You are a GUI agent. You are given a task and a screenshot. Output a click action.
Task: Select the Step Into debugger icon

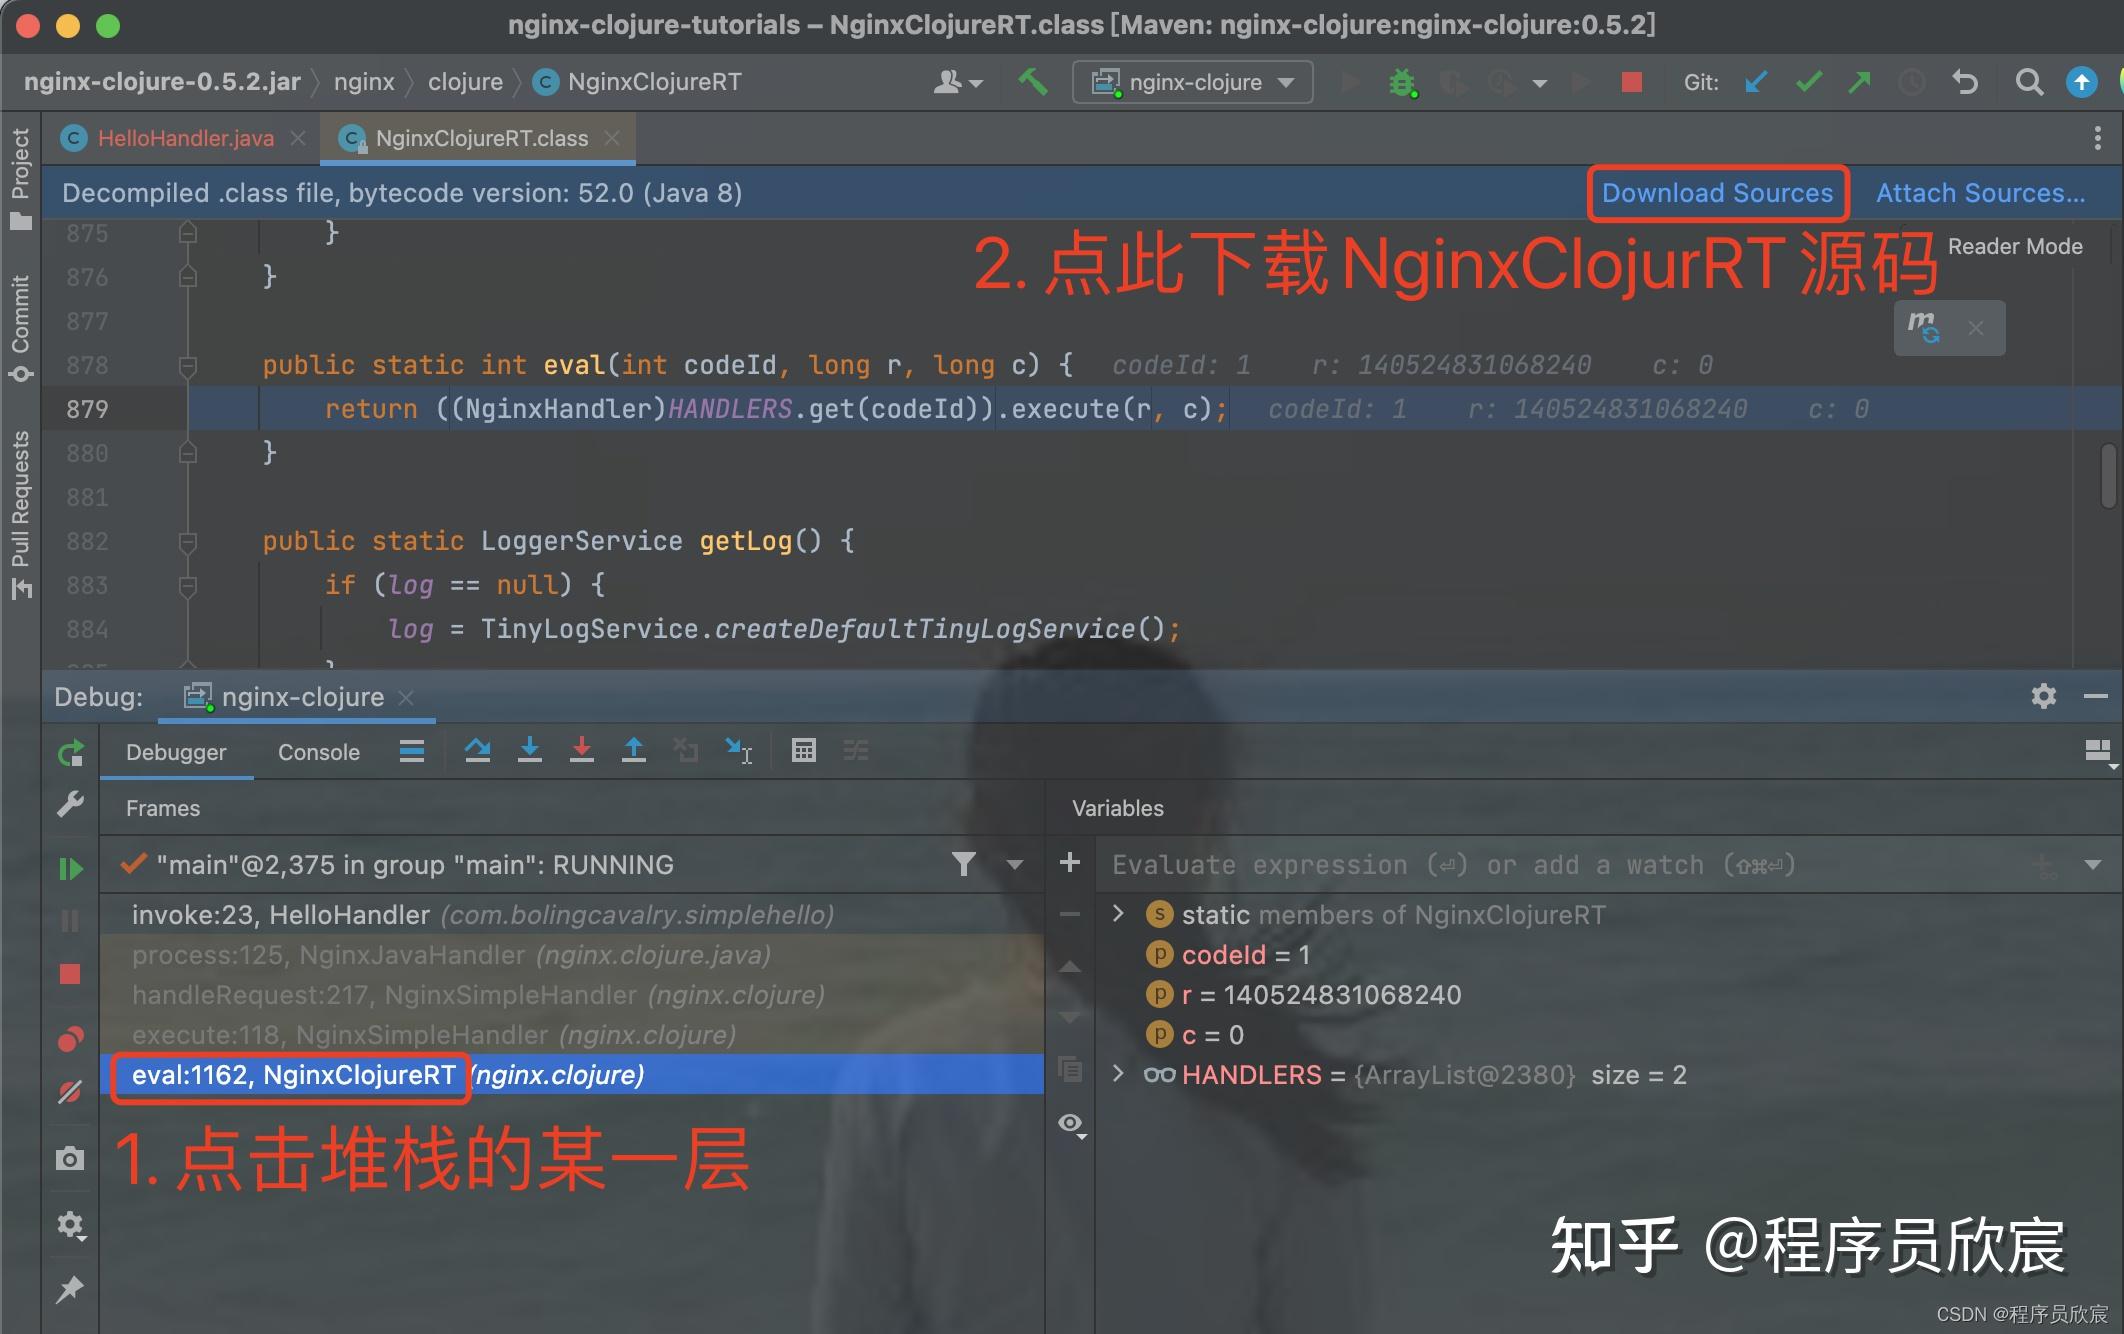530,751
